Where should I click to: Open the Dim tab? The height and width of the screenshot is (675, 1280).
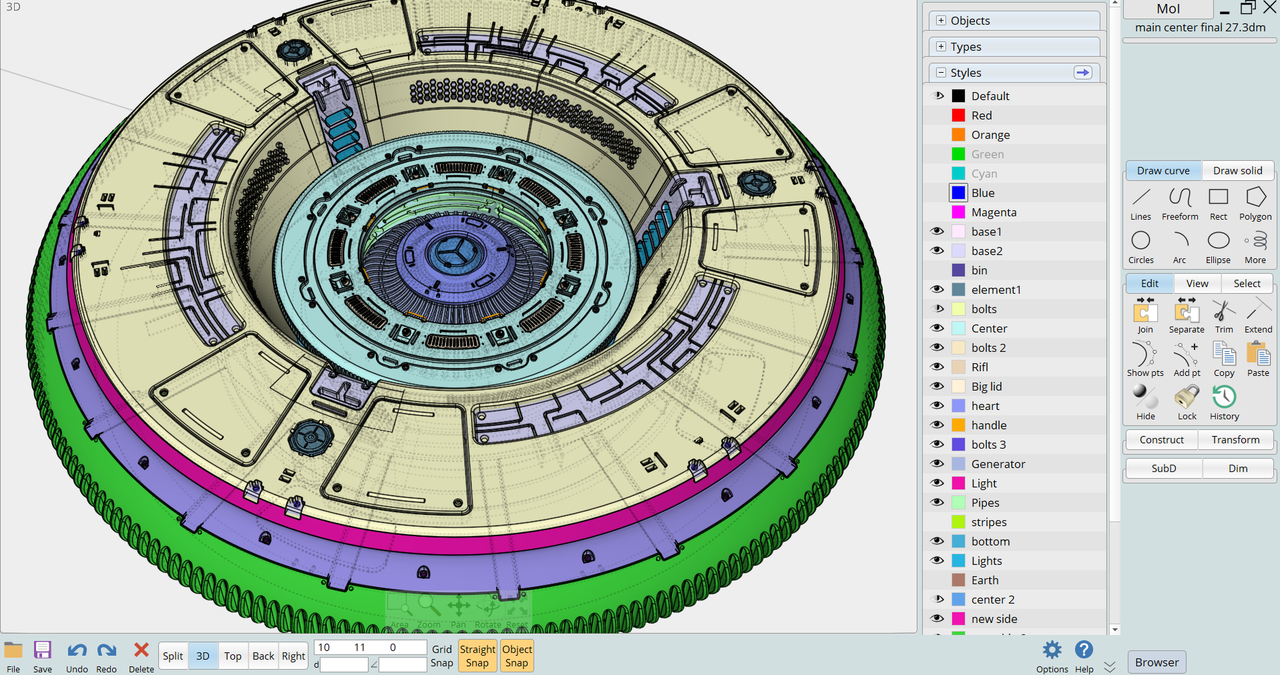(1238, 468)
